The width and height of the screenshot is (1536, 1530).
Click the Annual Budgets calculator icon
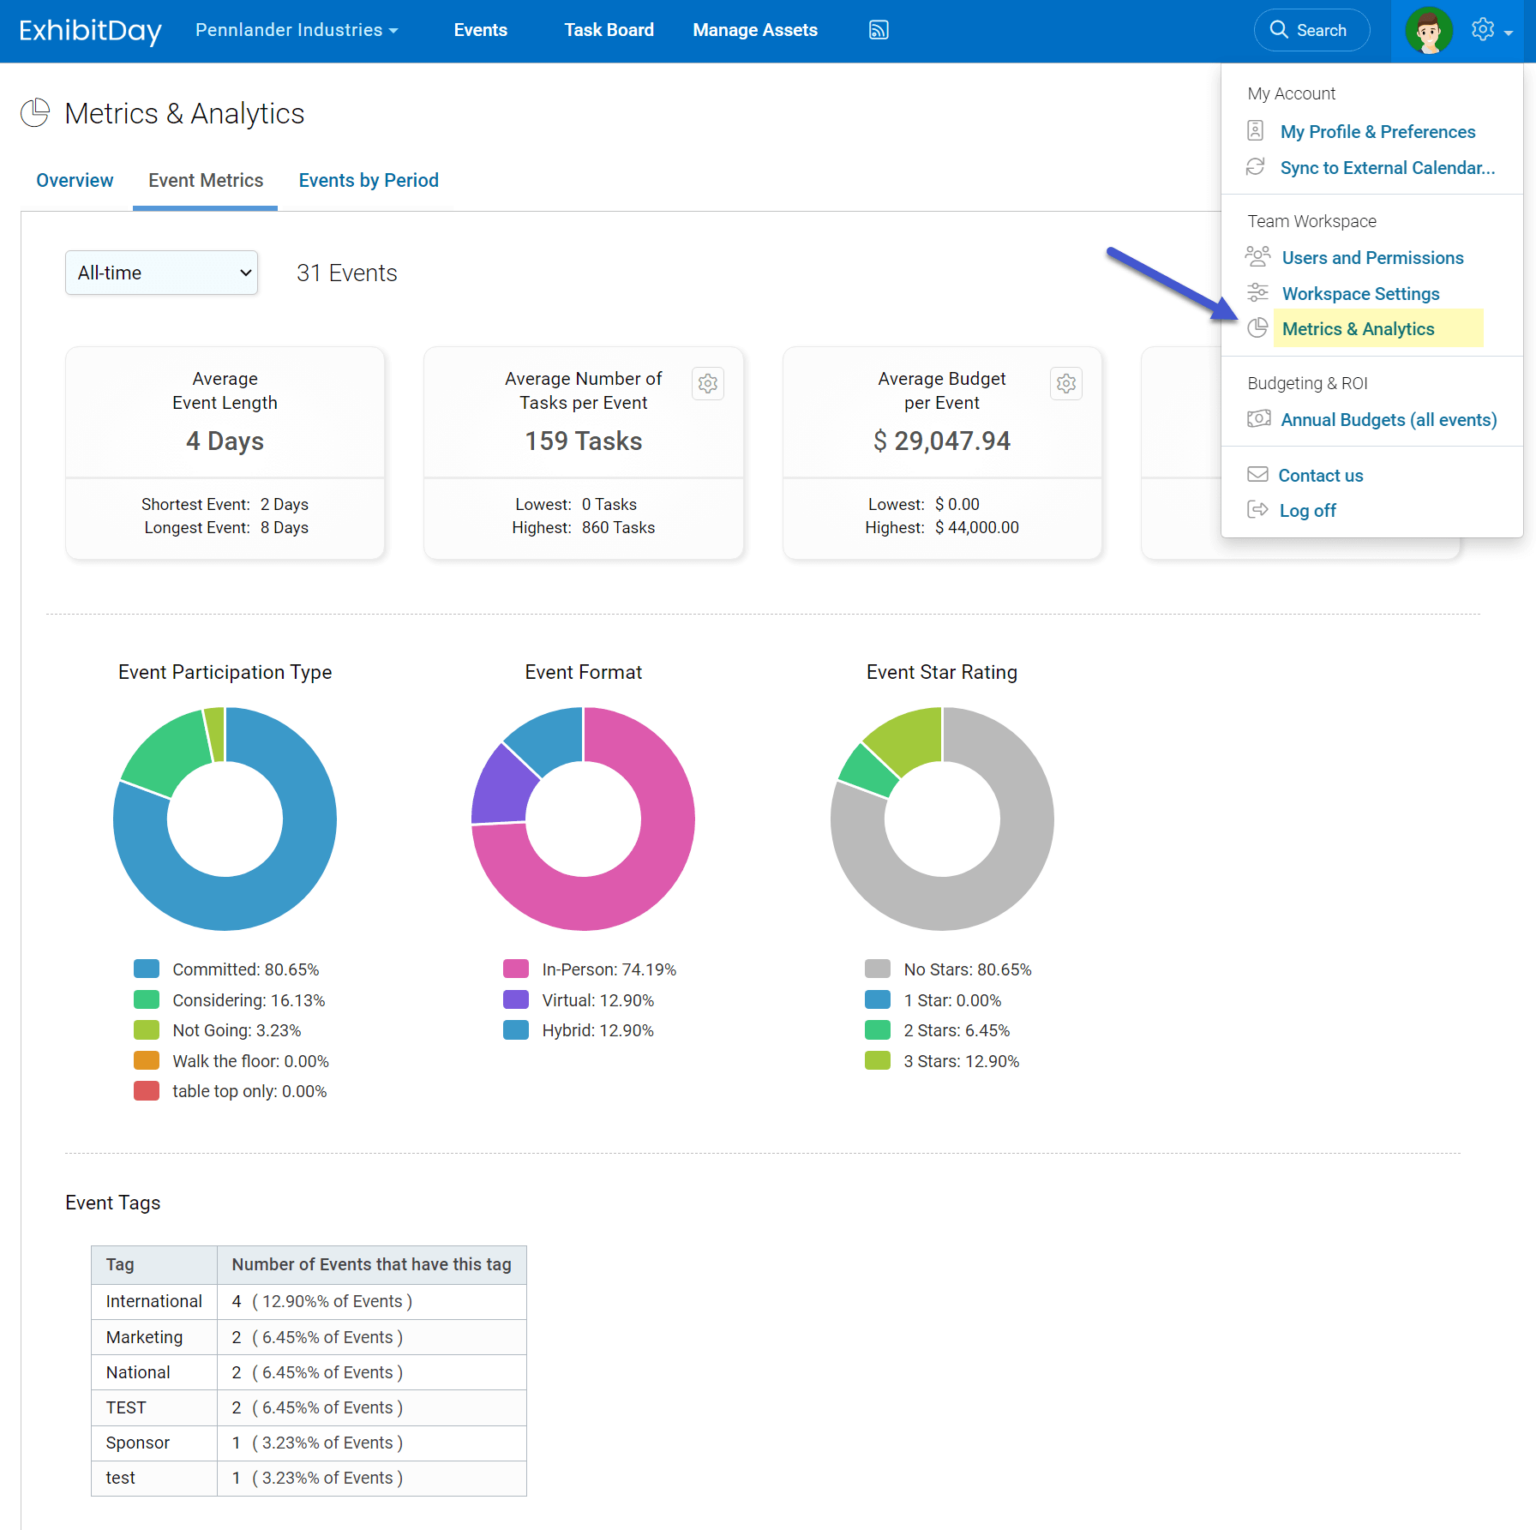pos(1258,419)
